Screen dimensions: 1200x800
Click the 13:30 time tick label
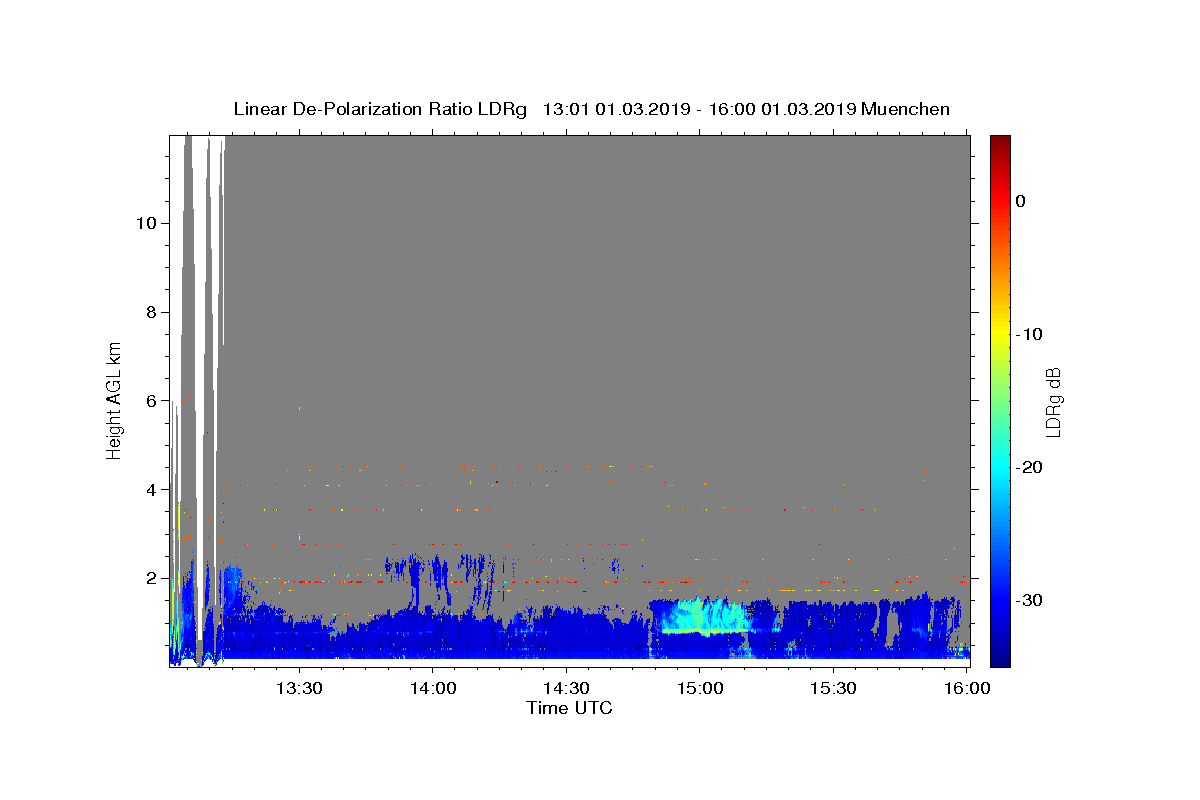pos(299,689)
